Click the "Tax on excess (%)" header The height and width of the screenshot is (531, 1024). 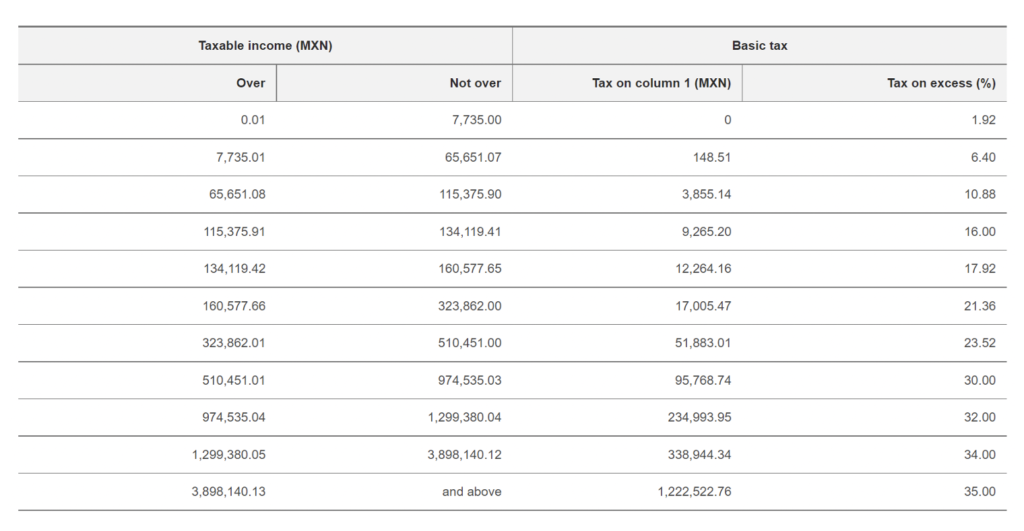(x=941, y=83)
